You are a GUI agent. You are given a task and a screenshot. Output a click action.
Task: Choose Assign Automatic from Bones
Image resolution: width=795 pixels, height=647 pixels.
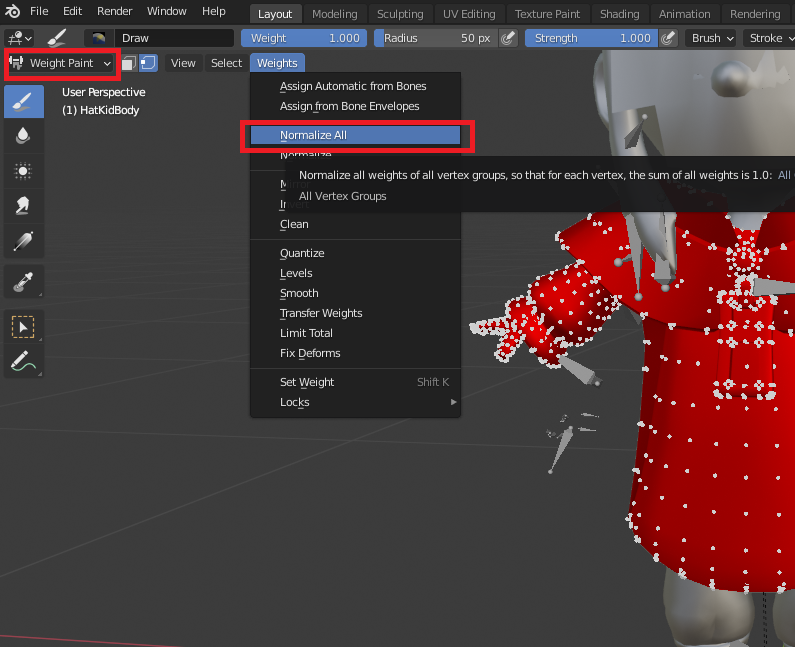(355, 86)
